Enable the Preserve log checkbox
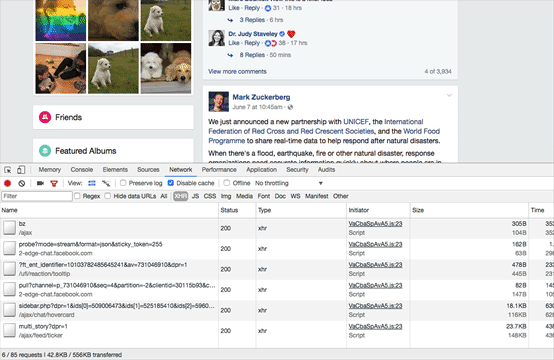554x360 pixels. pyautogui.click(x=123, y=183)
